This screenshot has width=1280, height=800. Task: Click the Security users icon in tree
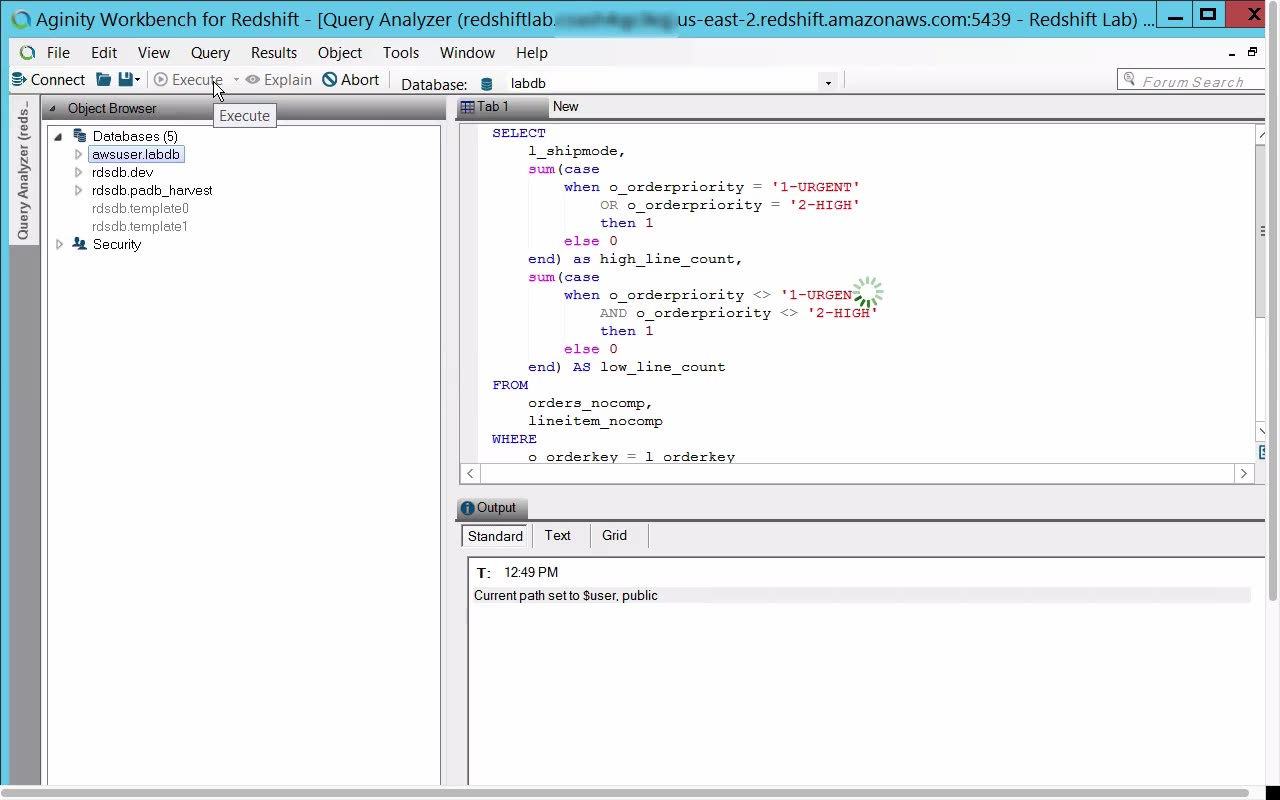click(80, 244)
